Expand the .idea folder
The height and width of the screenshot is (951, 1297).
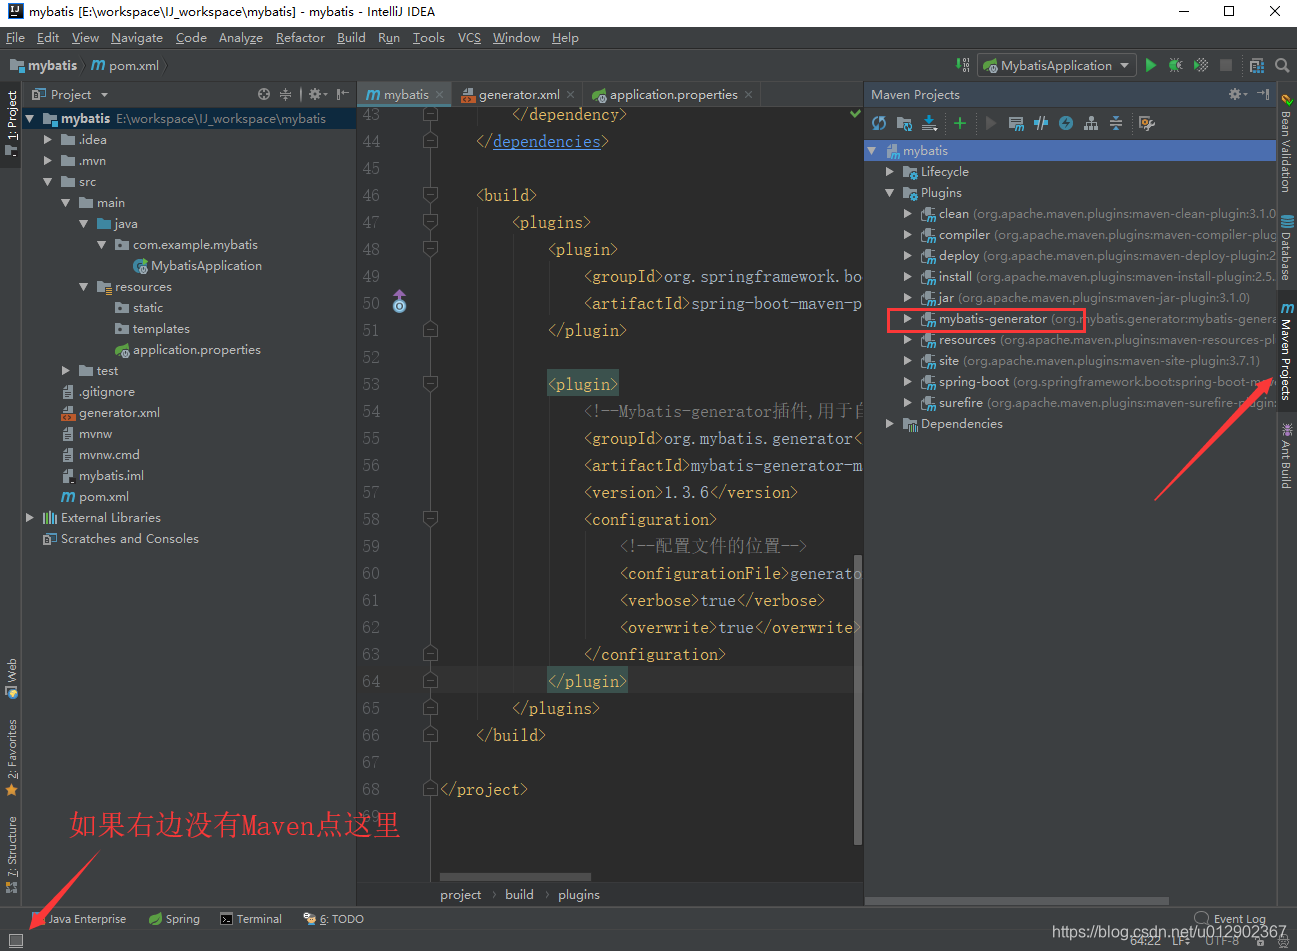pyautogui.click(x=47, y=140)
